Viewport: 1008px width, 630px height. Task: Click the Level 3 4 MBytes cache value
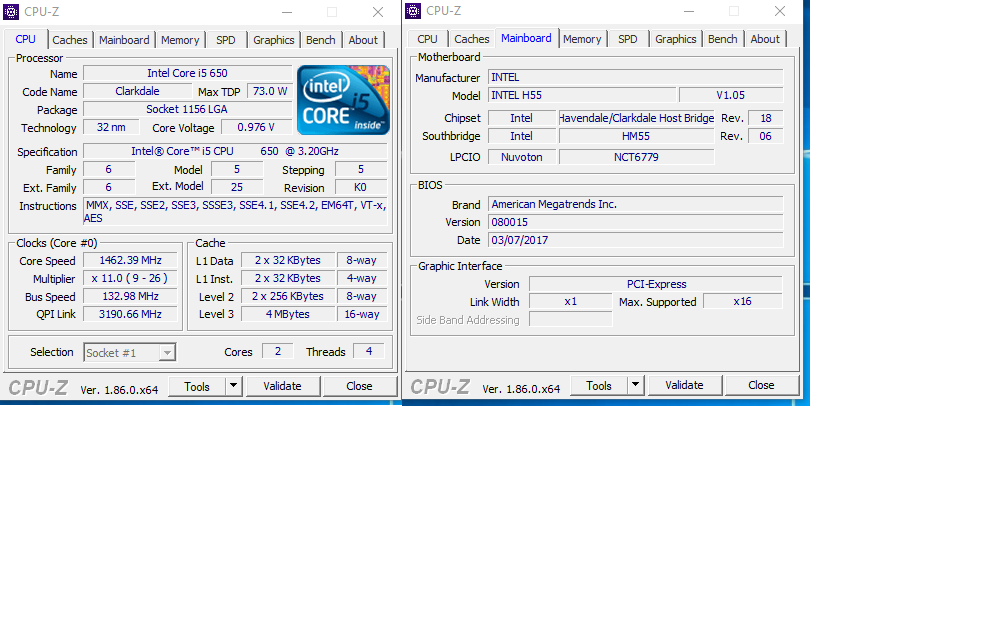(288, 314)
